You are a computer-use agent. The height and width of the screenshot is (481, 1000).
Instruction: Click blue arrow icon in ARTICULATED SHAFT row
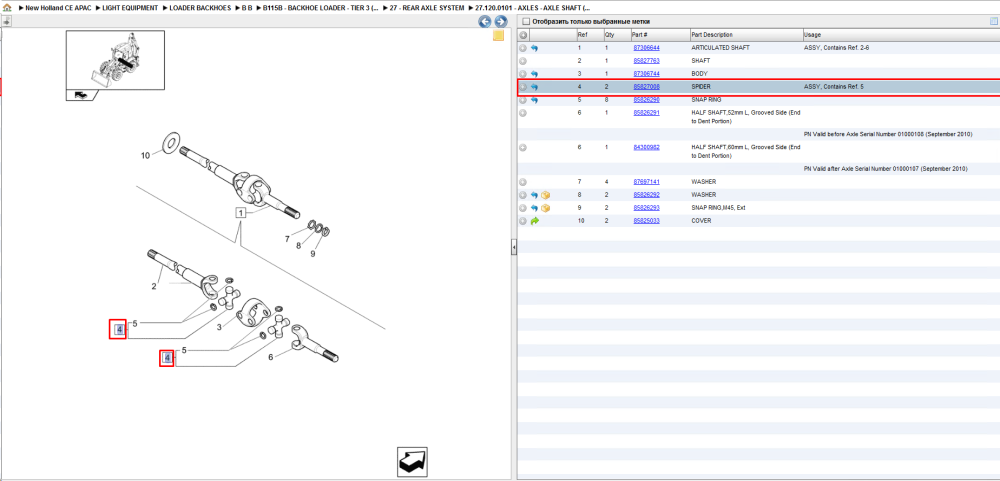pyautogui.click(x=534, y=48)
